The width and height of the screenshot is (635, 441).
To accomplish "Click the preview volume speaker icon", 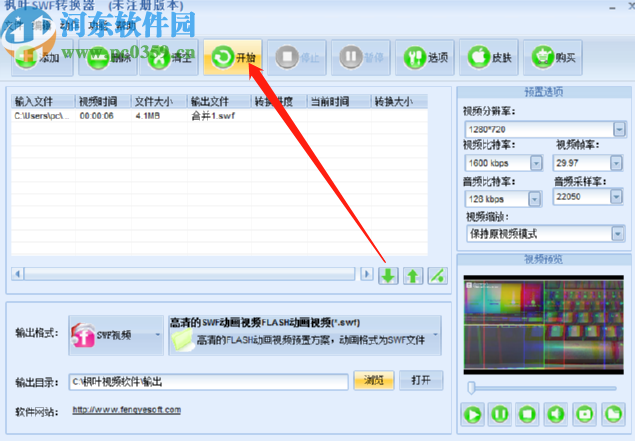I will pos(556,415).
